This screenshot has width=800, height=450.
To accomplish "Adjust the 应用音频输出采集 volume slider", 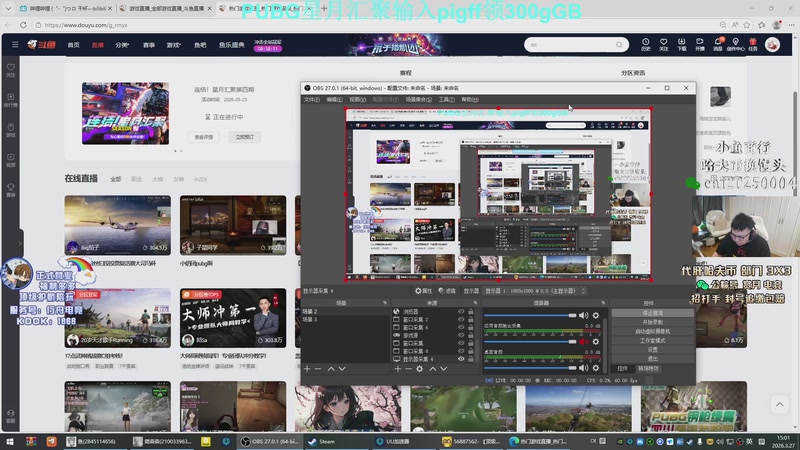I will [x=530, y=341].
